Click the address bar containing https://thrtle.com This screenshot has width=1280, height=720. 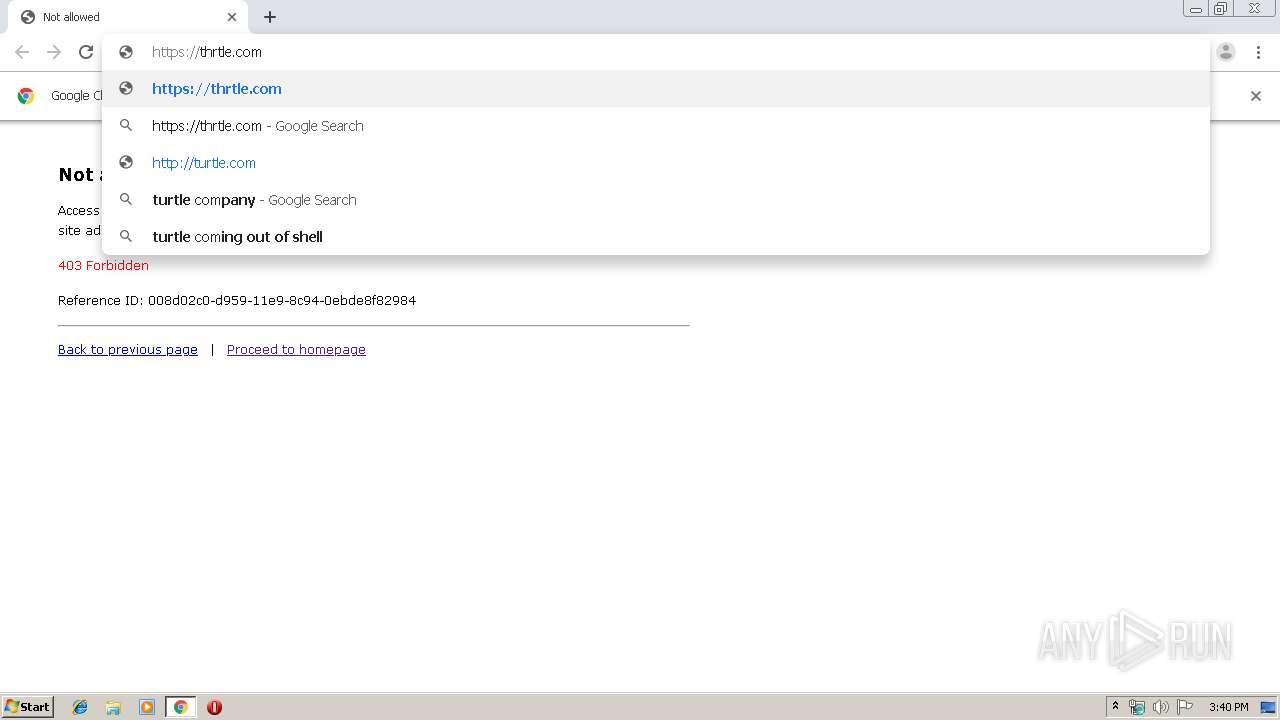point(656,52)
